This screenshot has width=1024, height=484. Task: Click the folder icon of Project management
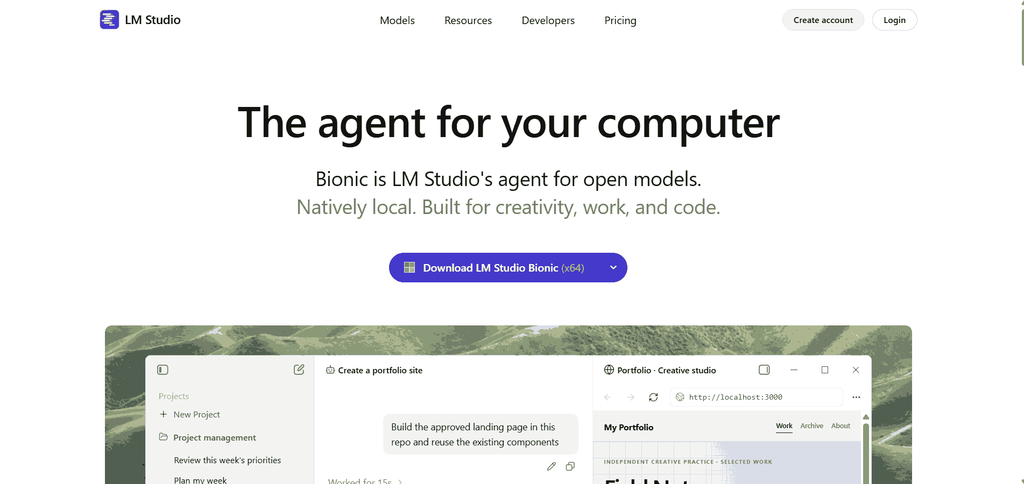(x=163, y=437)
